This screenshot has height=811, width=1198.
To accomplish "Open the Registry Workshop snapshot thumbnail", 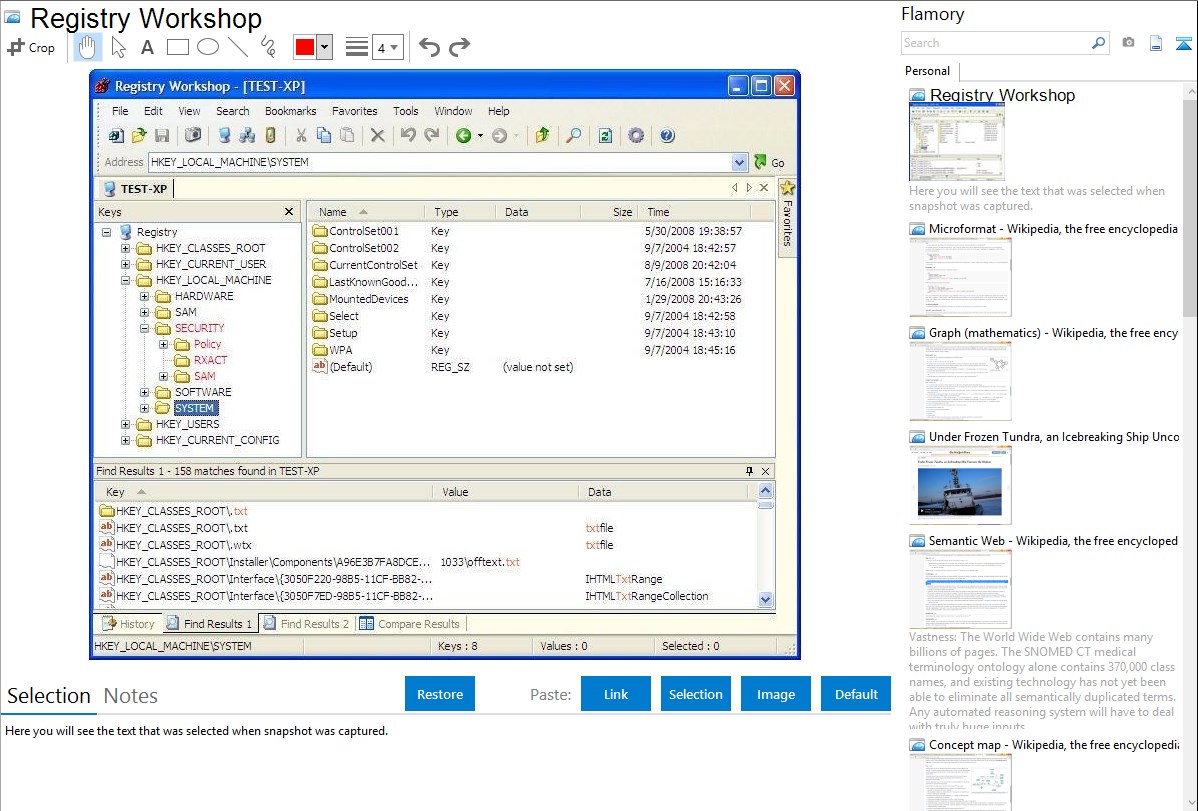I will pos(957,142).
